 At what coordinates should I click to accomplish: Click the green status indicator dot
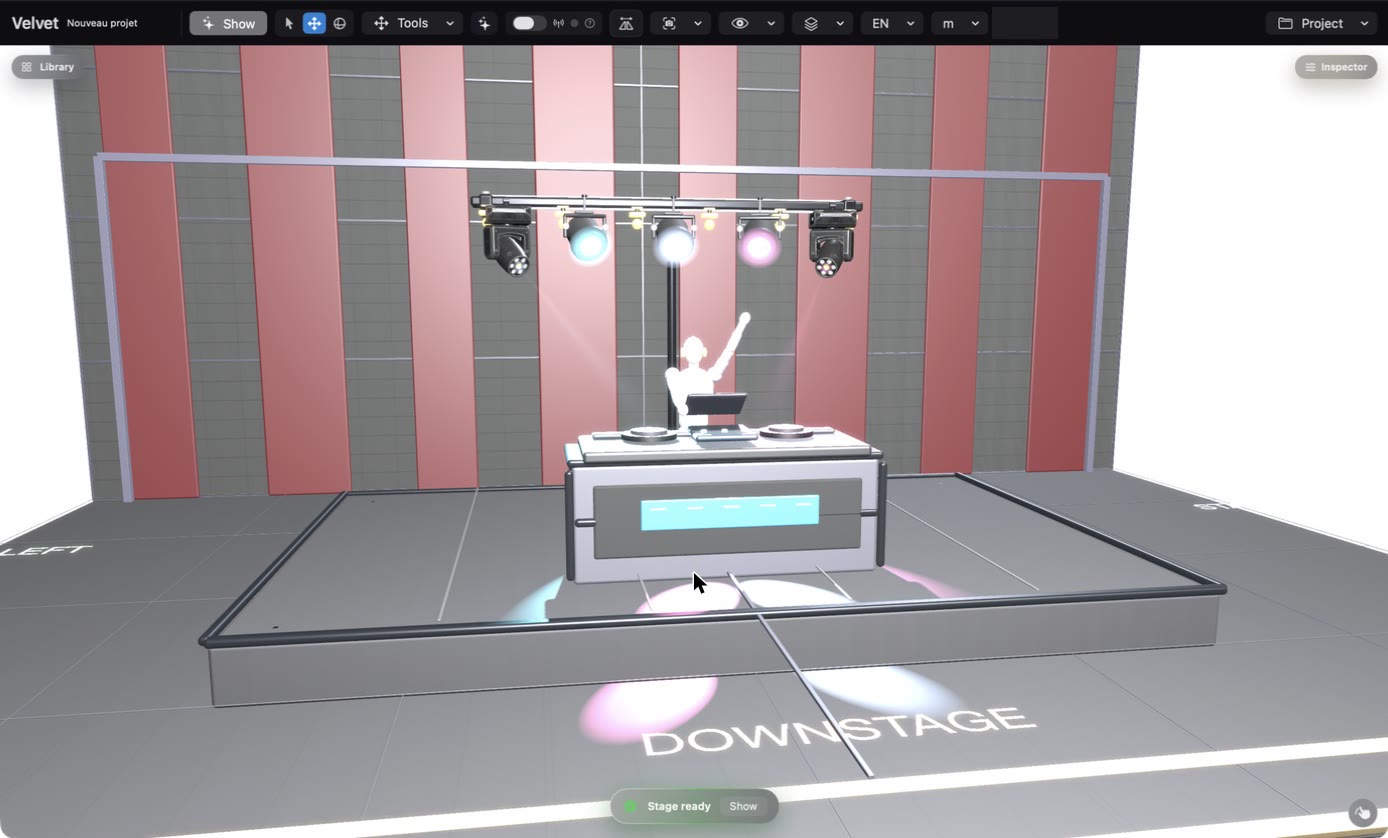pyautogui.click(x=630, y=806)
